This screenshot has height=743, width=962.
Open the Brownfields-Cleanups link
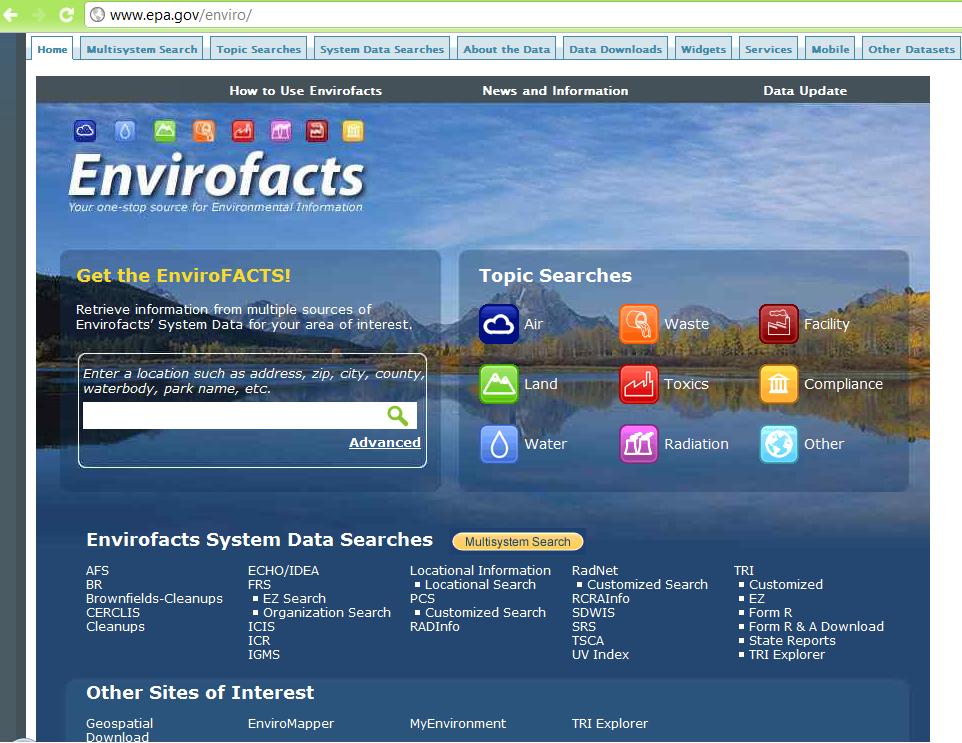click(x=154, y=599)
